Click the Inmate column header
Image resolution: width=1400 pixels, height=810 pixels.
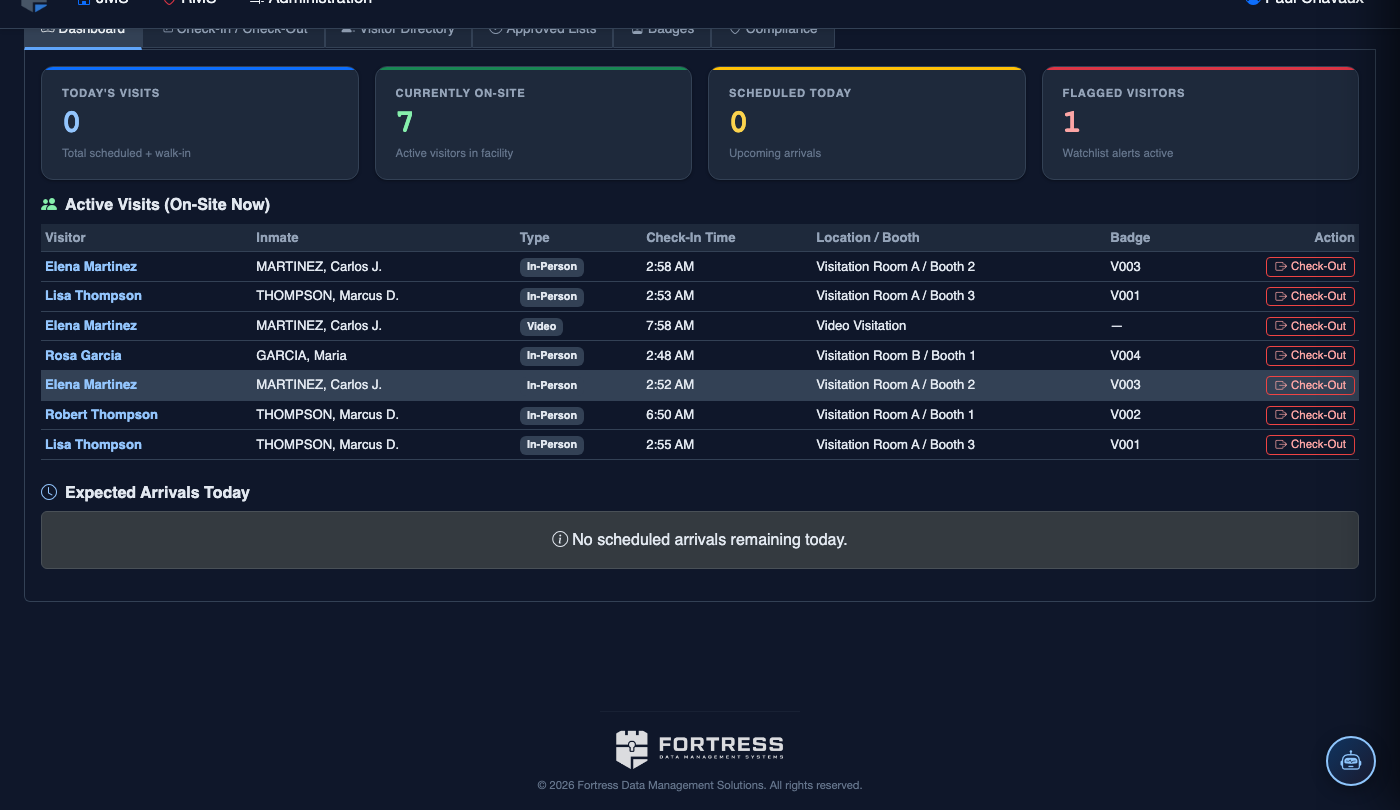(x=277, y=237)
